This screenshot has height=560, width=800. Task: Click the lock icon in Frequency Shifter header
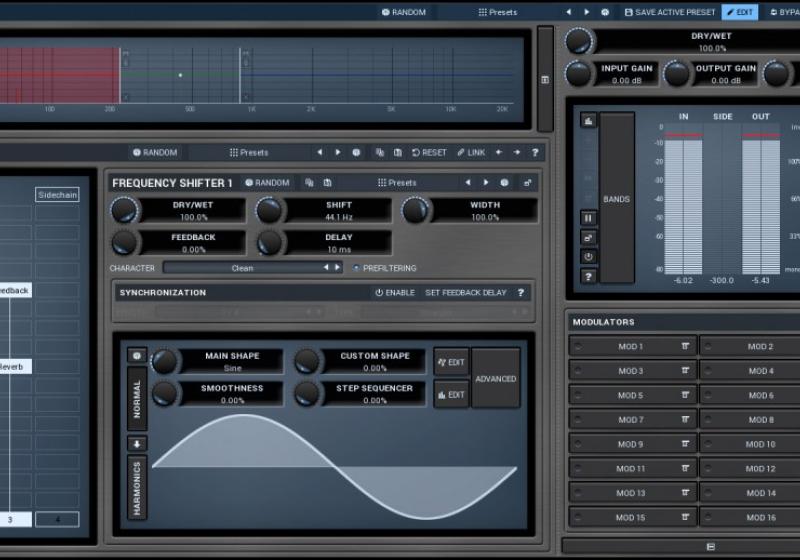[x=527, y=183]
